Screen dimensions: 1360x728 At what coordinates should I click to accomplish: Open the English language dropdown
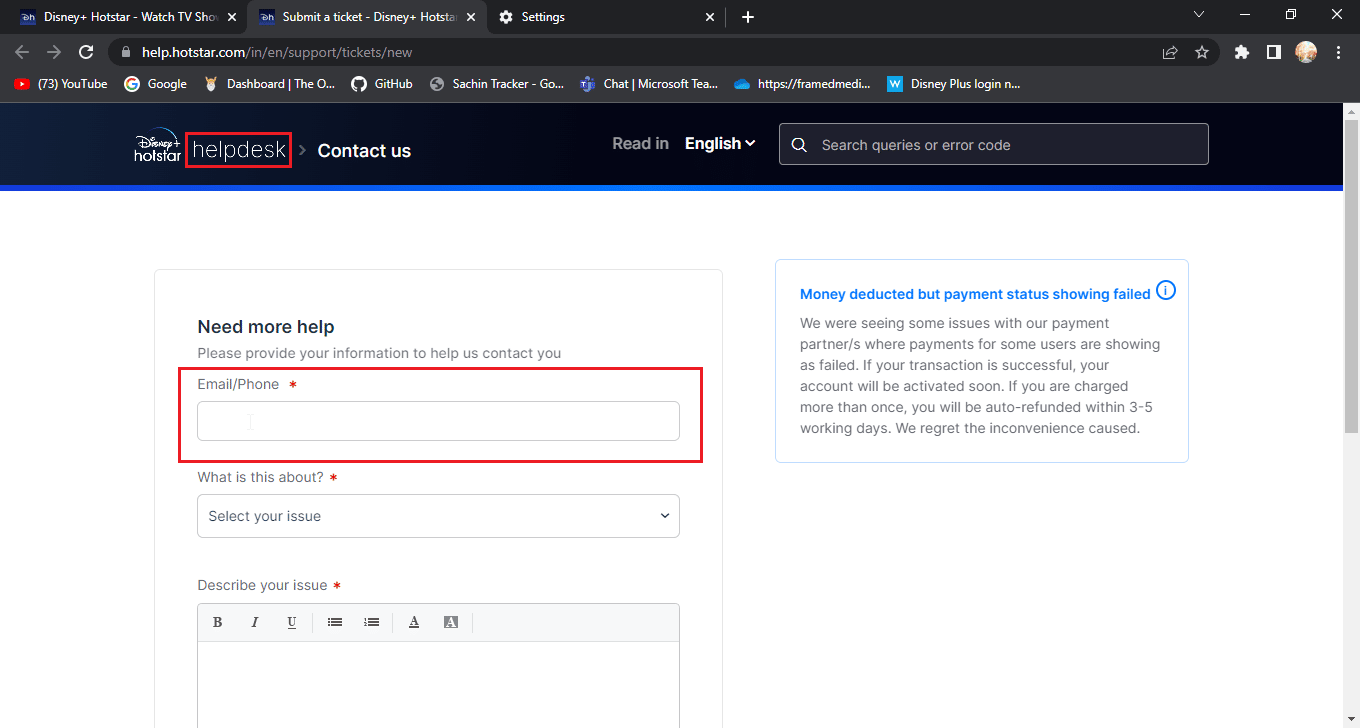click(720, 144)
